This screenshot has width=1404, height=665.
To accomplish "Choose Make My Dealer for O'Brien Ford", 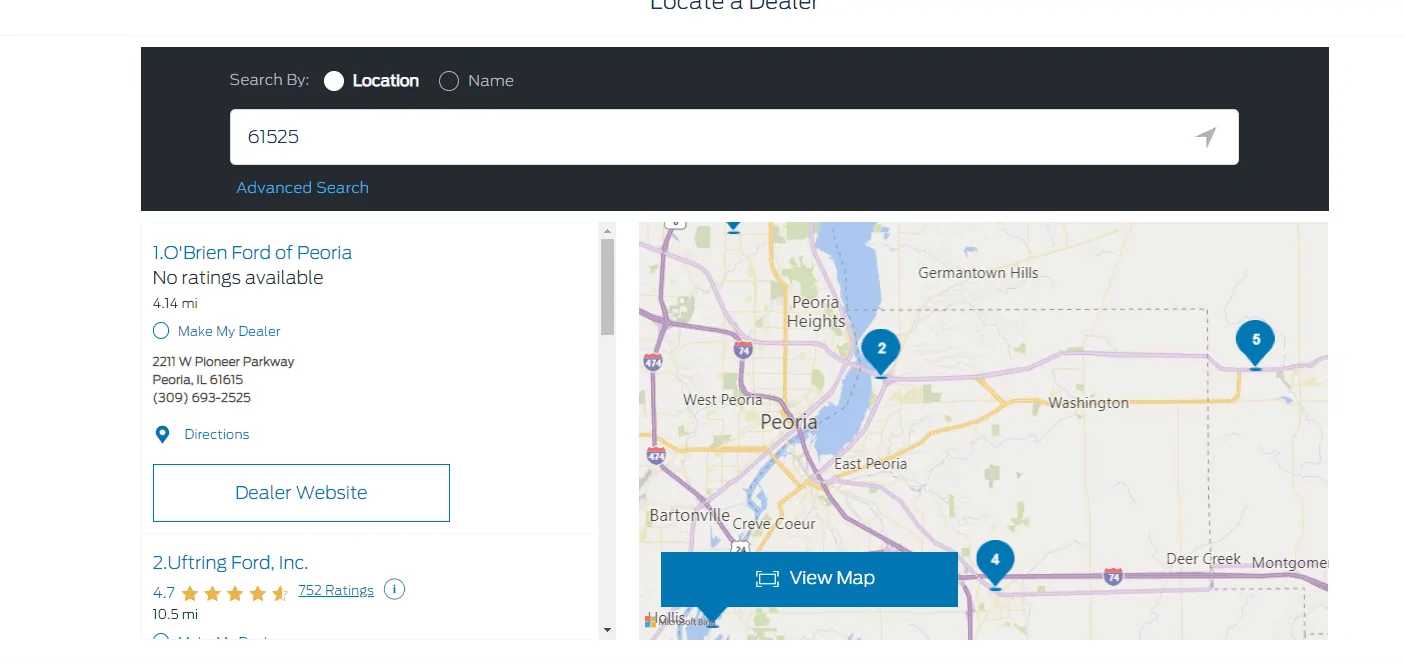I will pyautogui.click(x=161, y=331).
